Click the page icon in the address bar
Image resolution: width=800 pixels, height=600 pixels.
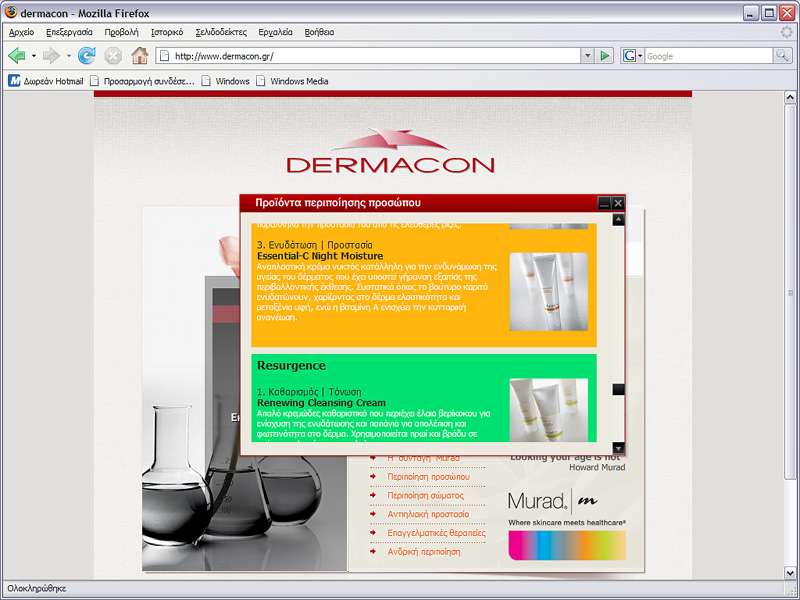[x=164, y=56]
